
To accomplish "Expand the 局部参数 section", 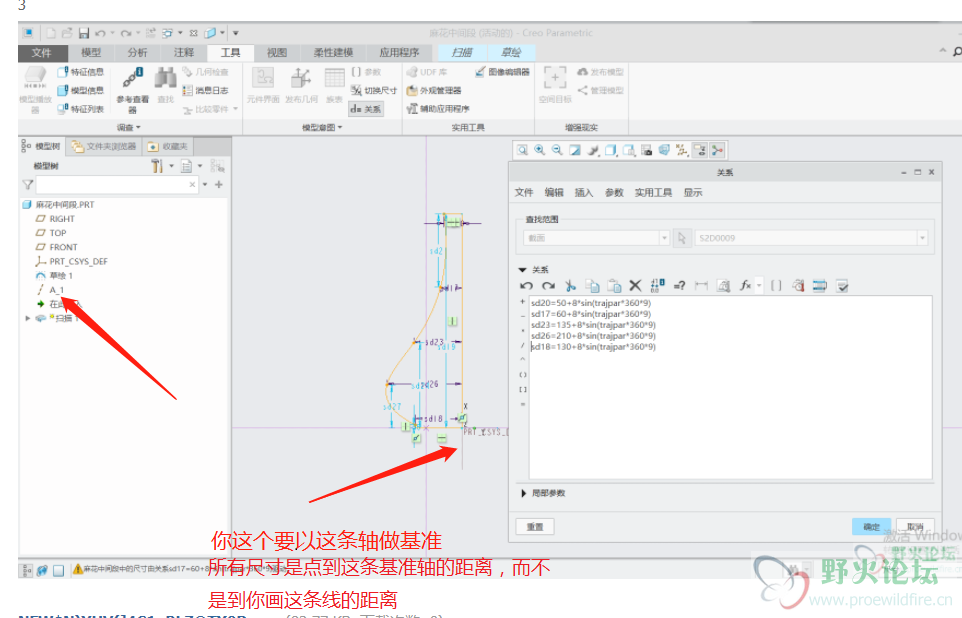I will pyautogui.click(x=523, y=493).
